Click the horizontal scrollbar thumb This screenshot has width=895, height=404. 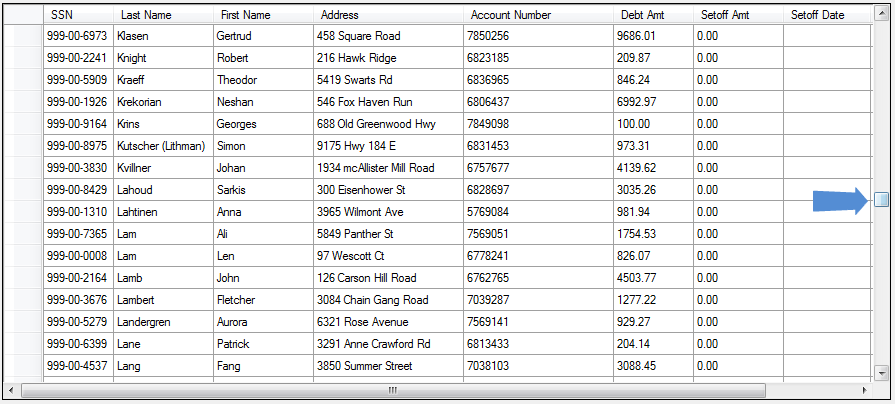pyautogui.click(x=393, y=391)
